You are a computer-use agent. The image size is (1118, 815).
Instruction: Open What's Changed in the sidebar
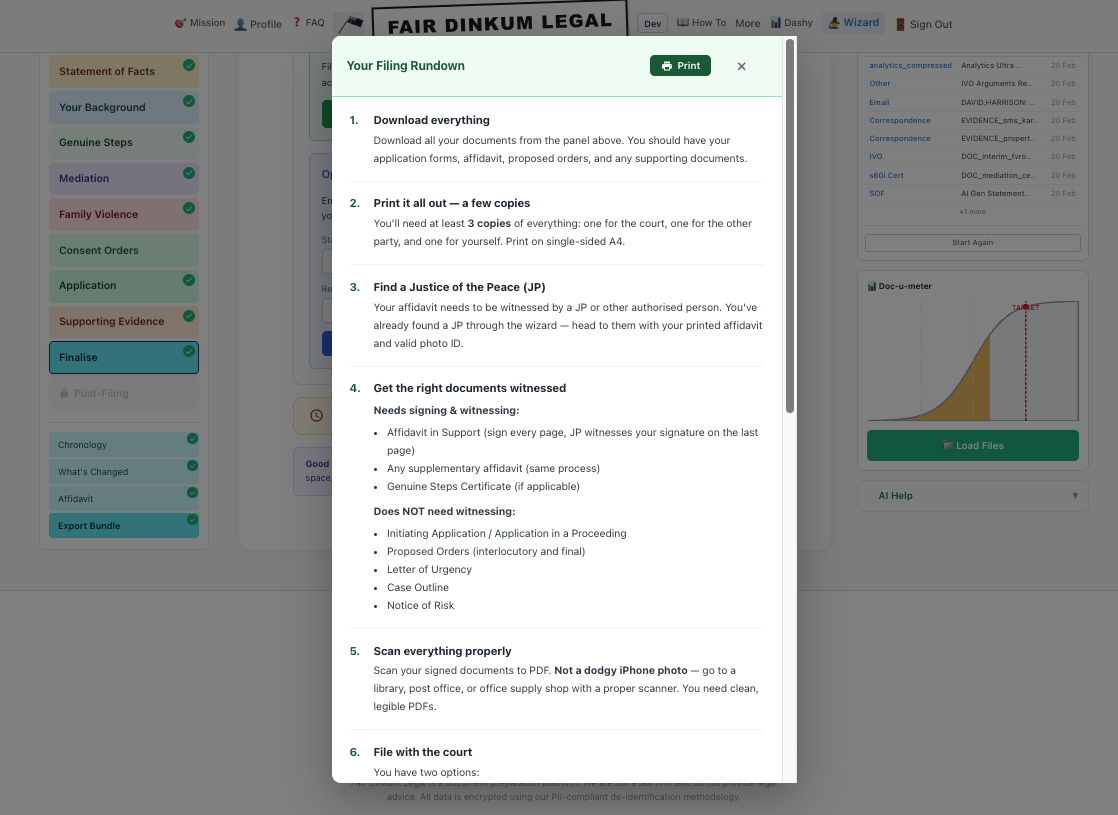(x=124, y=472)
